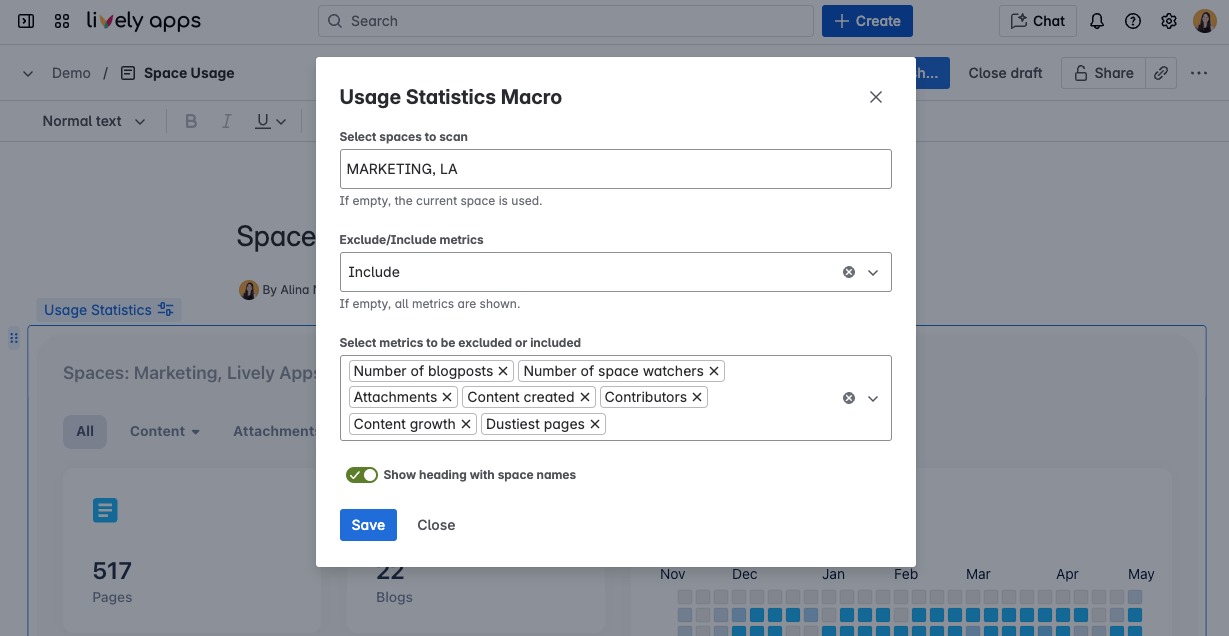Apply italic formatting in the editor toolbar
Image resolution: width=1229 pixels, height=636 pixels.
(x=226, y=120)
